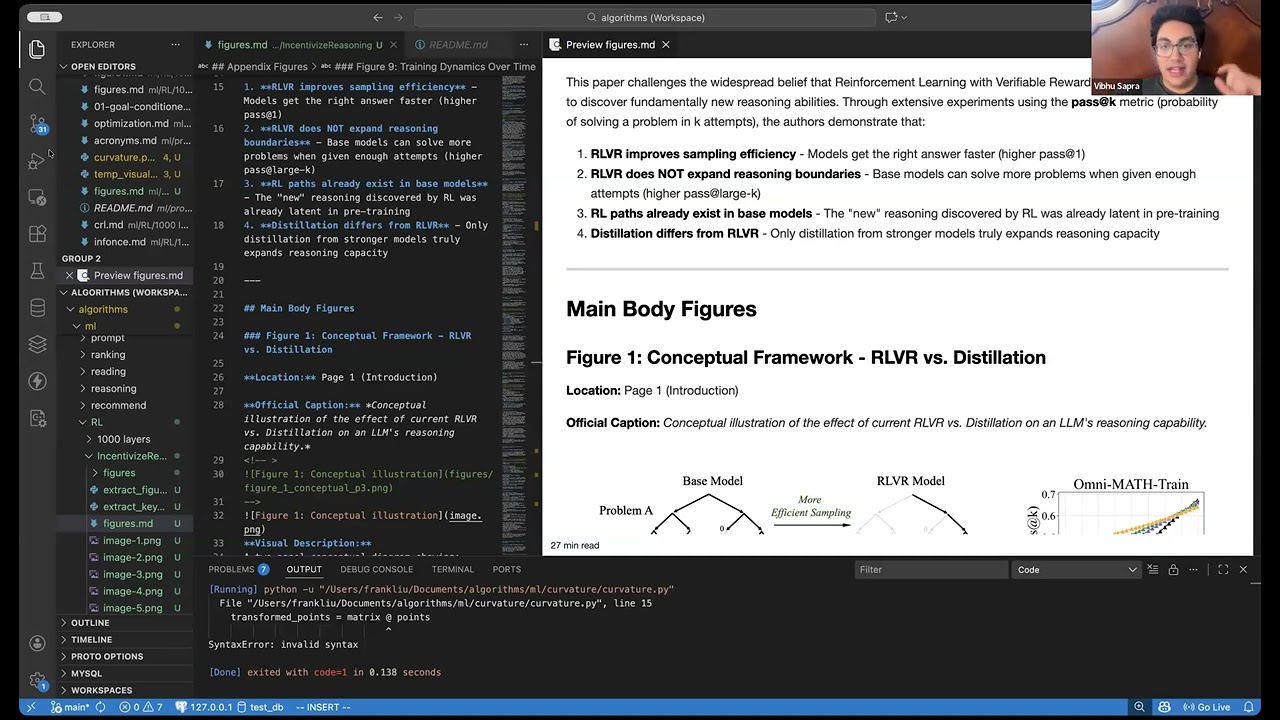Open errors and warnings status indicator
Viewport: 1280px width, 720px height.
(x=141, y=707)
